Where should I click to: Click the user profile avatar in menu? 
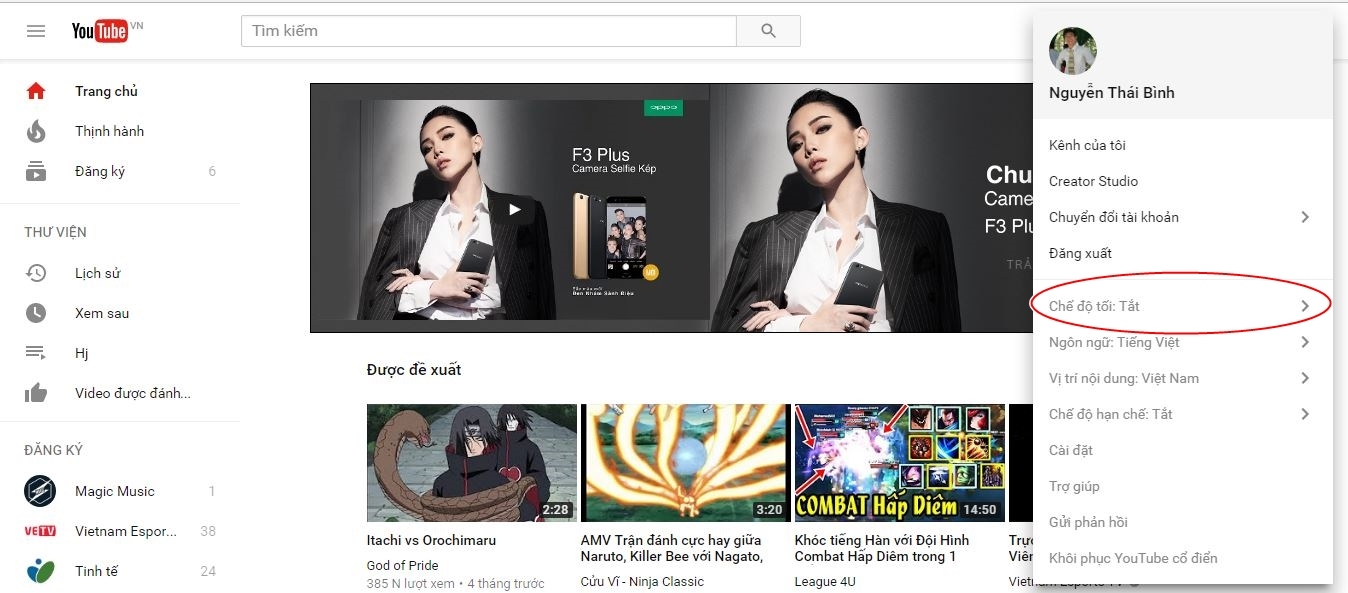pos(1072,51)
